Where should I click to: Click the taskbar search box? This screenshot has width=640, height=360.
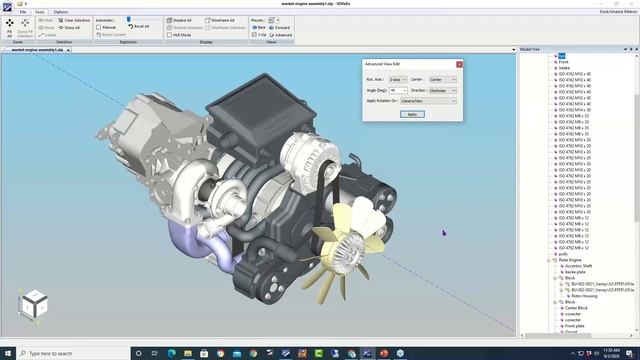pyautogui.click(x=73, y=353)
